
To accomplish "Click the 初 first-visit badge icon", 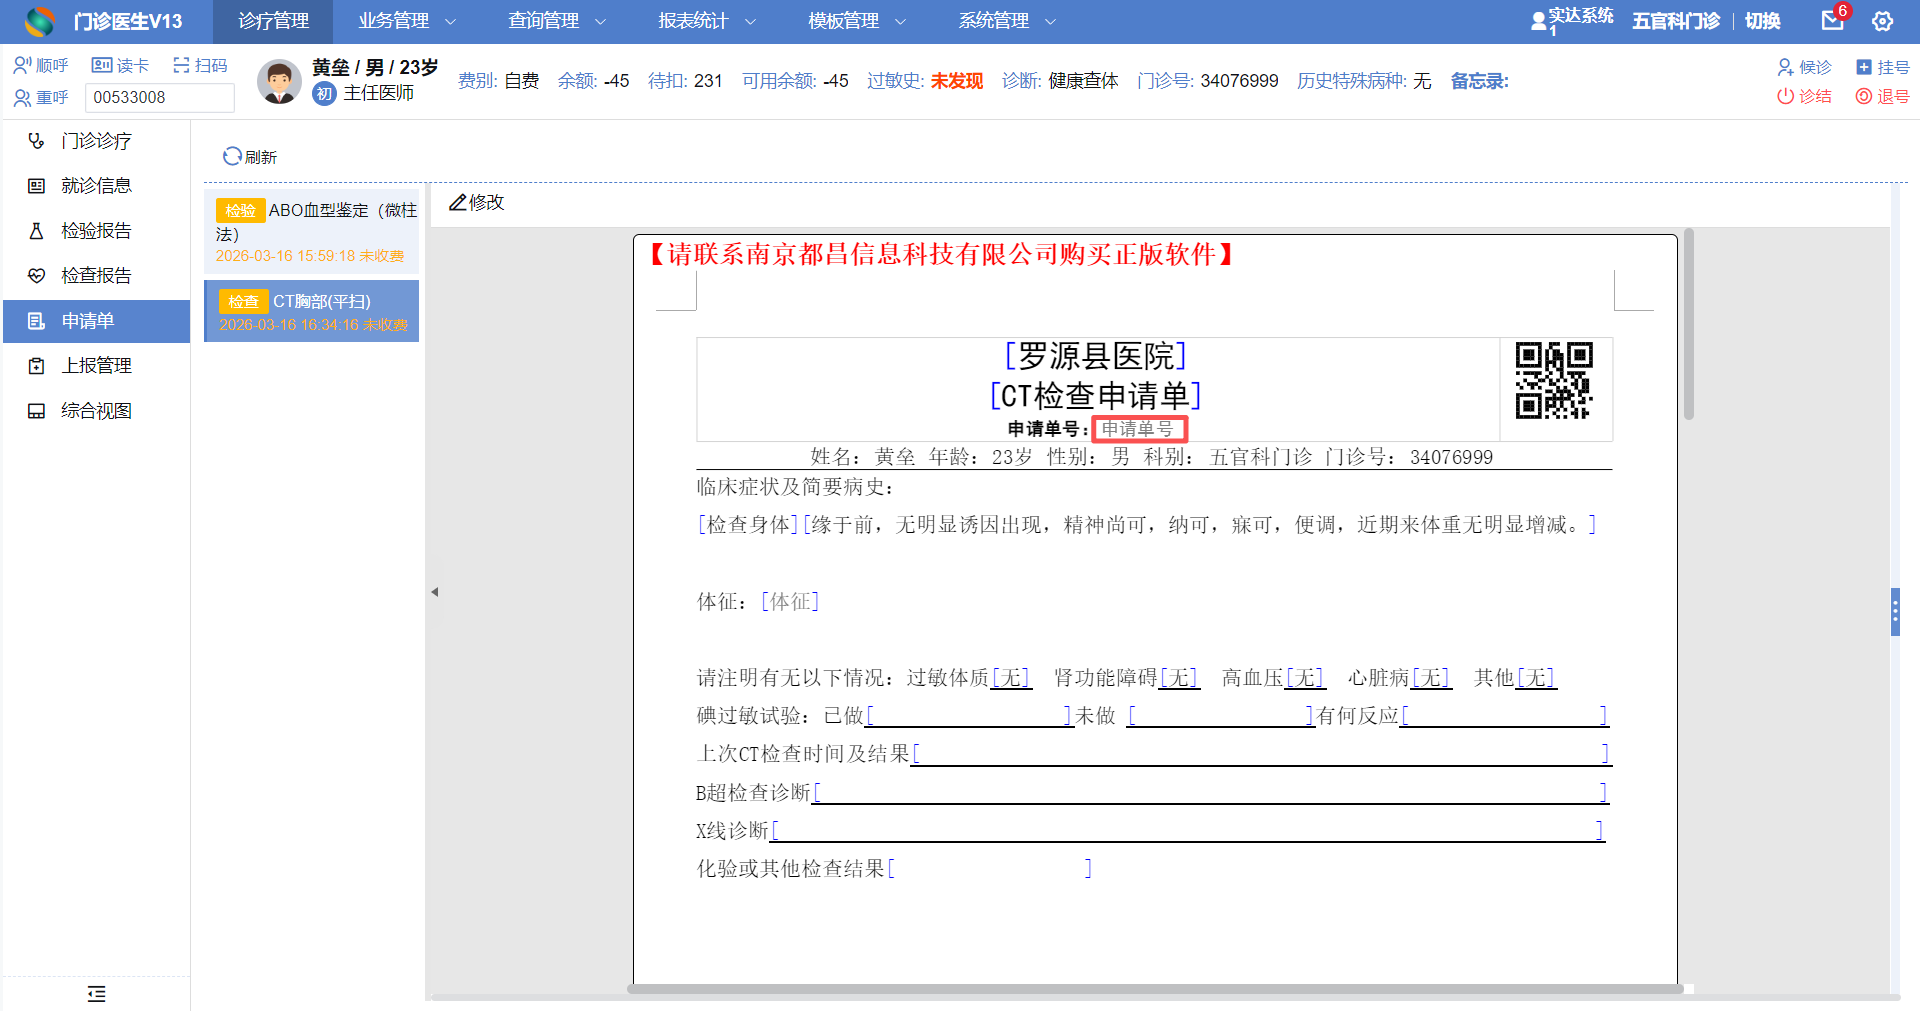I will (x=324, y=94).
